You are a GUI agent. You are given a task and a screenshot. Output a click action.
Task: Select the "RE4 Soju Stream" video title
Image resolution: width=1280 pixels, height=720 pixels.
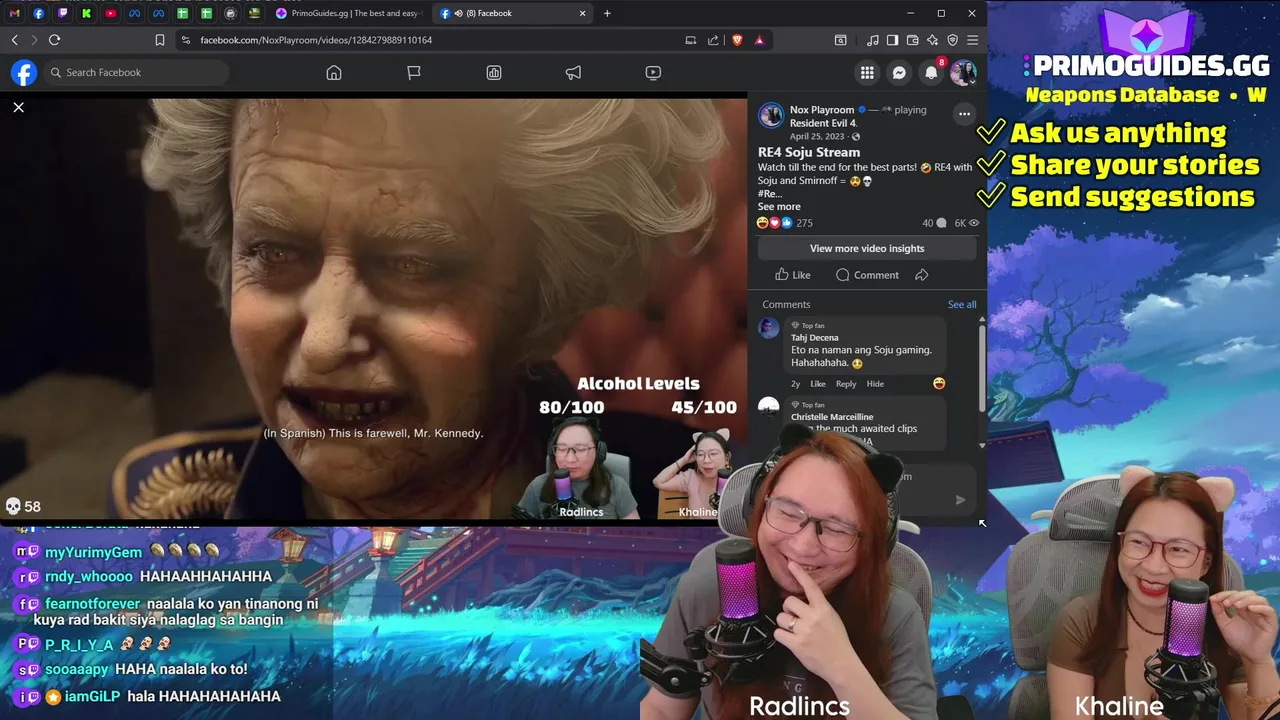(809, 152)
